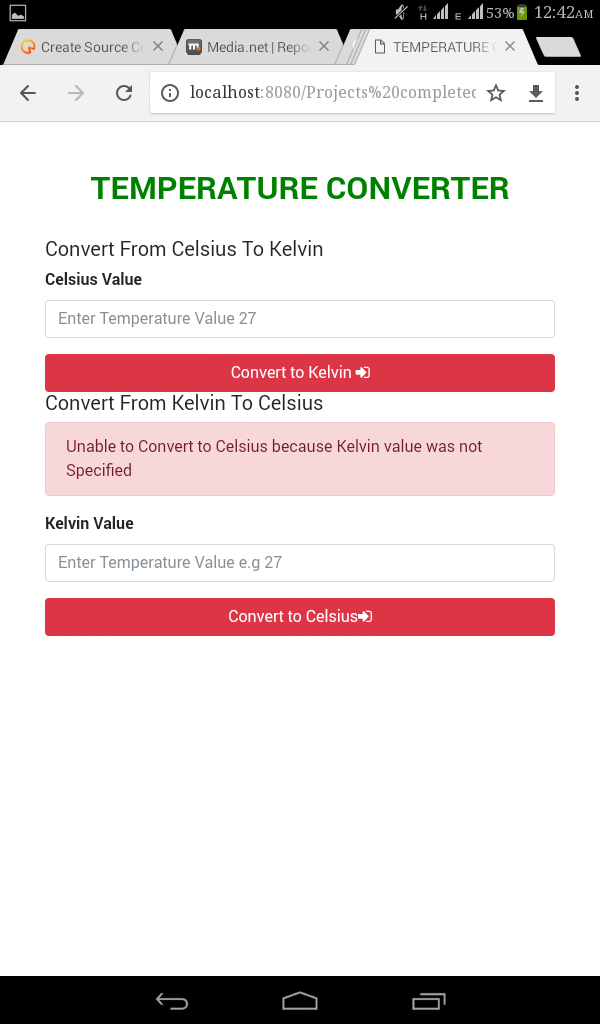This screenshot has width=600, height=1024.
Task: Focus the Kelvin Value input field
Action: point(300,562)
